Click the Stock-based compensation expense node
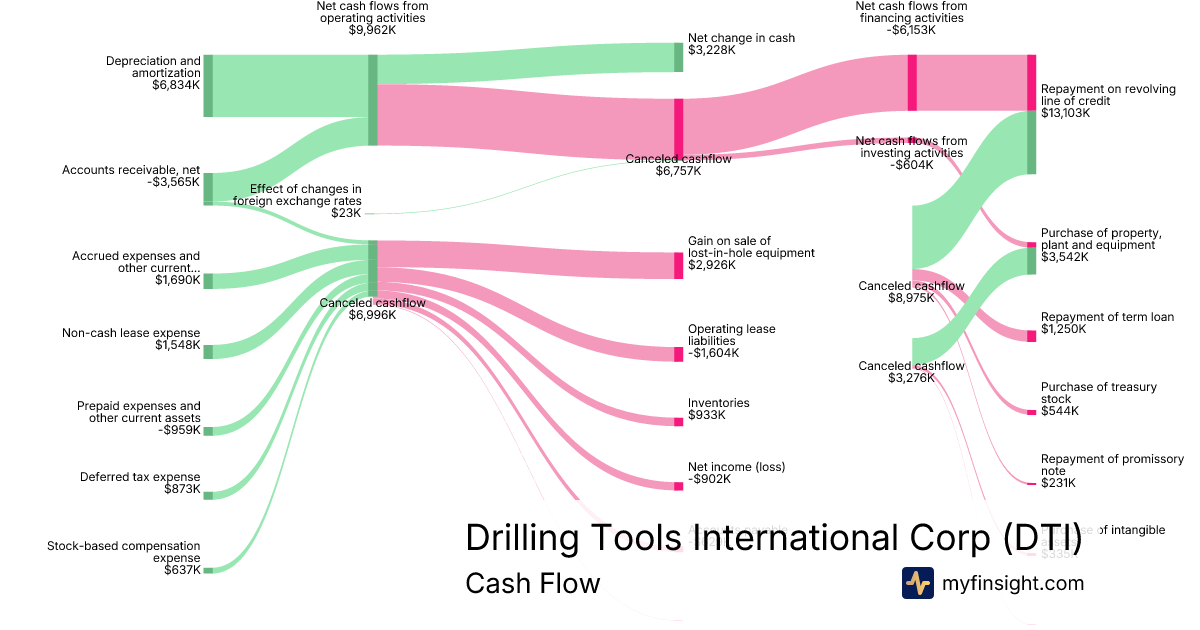Viewport: 1200px width, 630px height. [208, 569]
